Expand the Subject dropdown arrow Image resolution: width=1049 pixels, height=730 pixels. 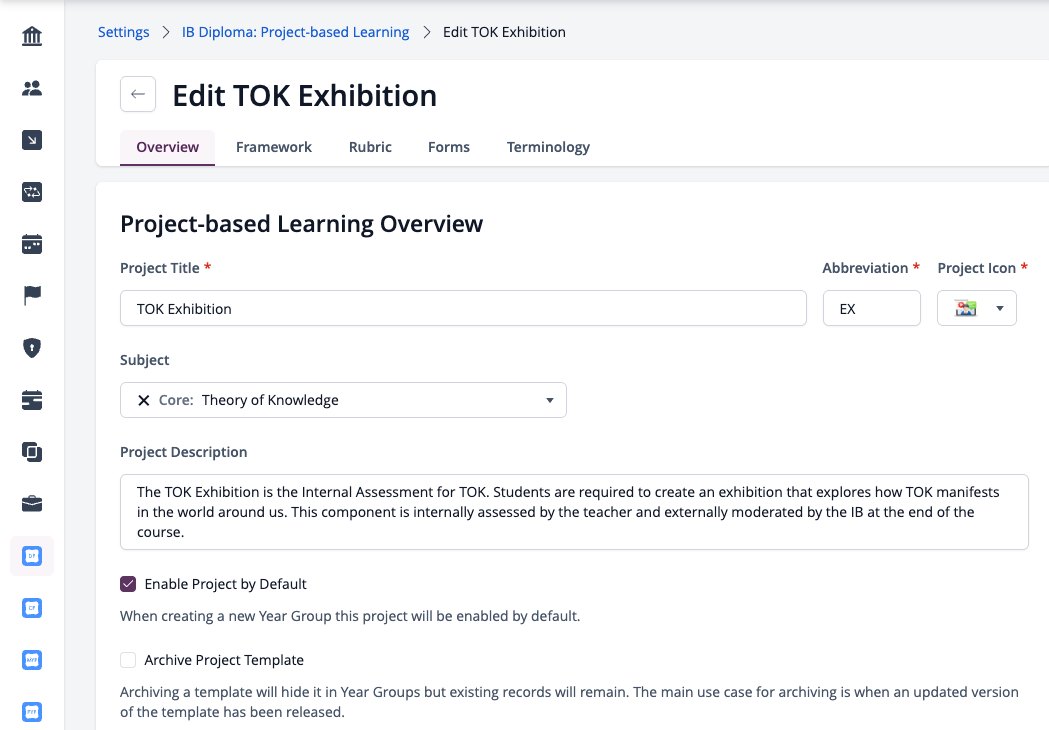550,400
